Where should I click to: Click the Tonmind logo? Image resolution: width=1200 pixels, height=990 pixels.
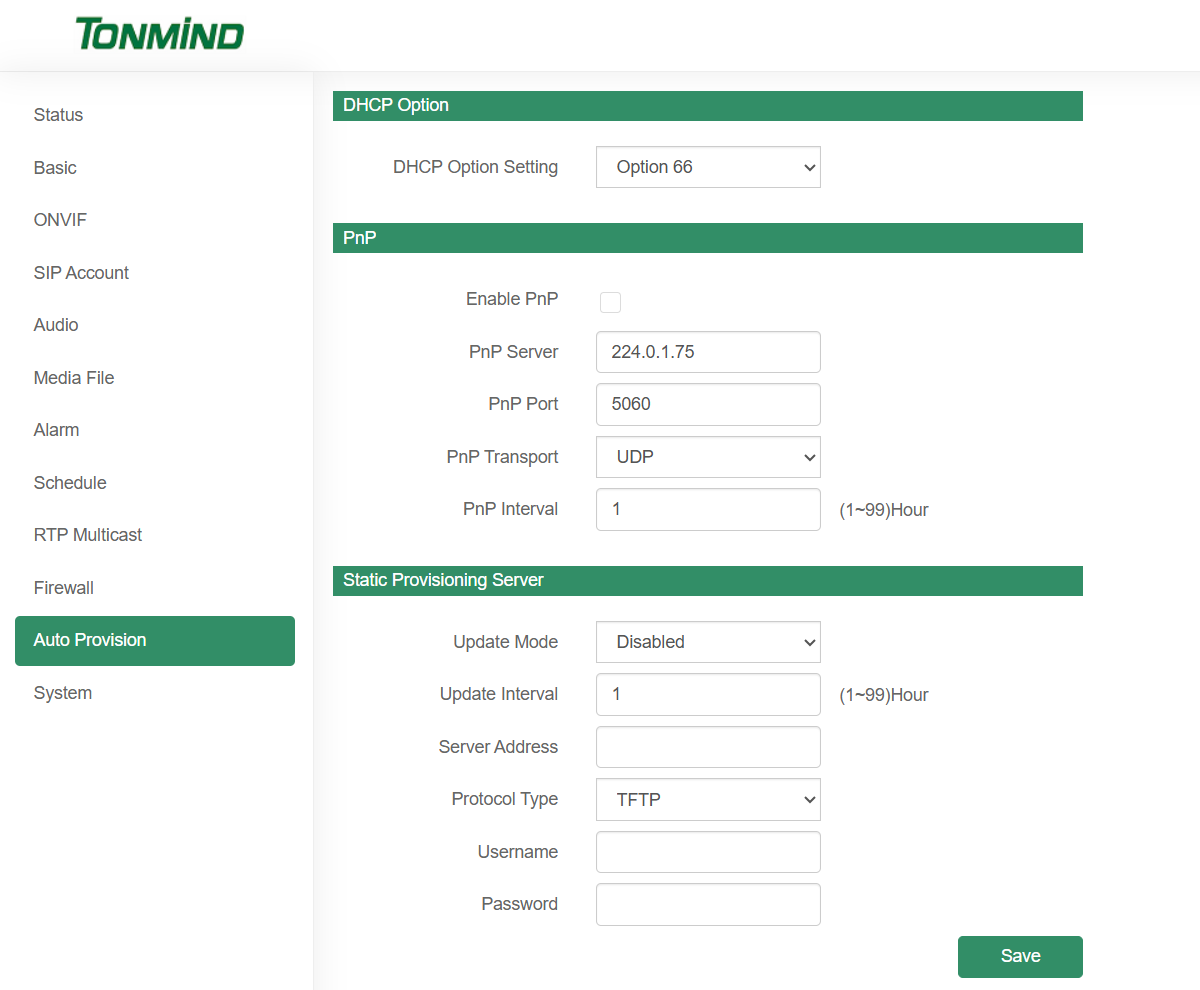159,34
